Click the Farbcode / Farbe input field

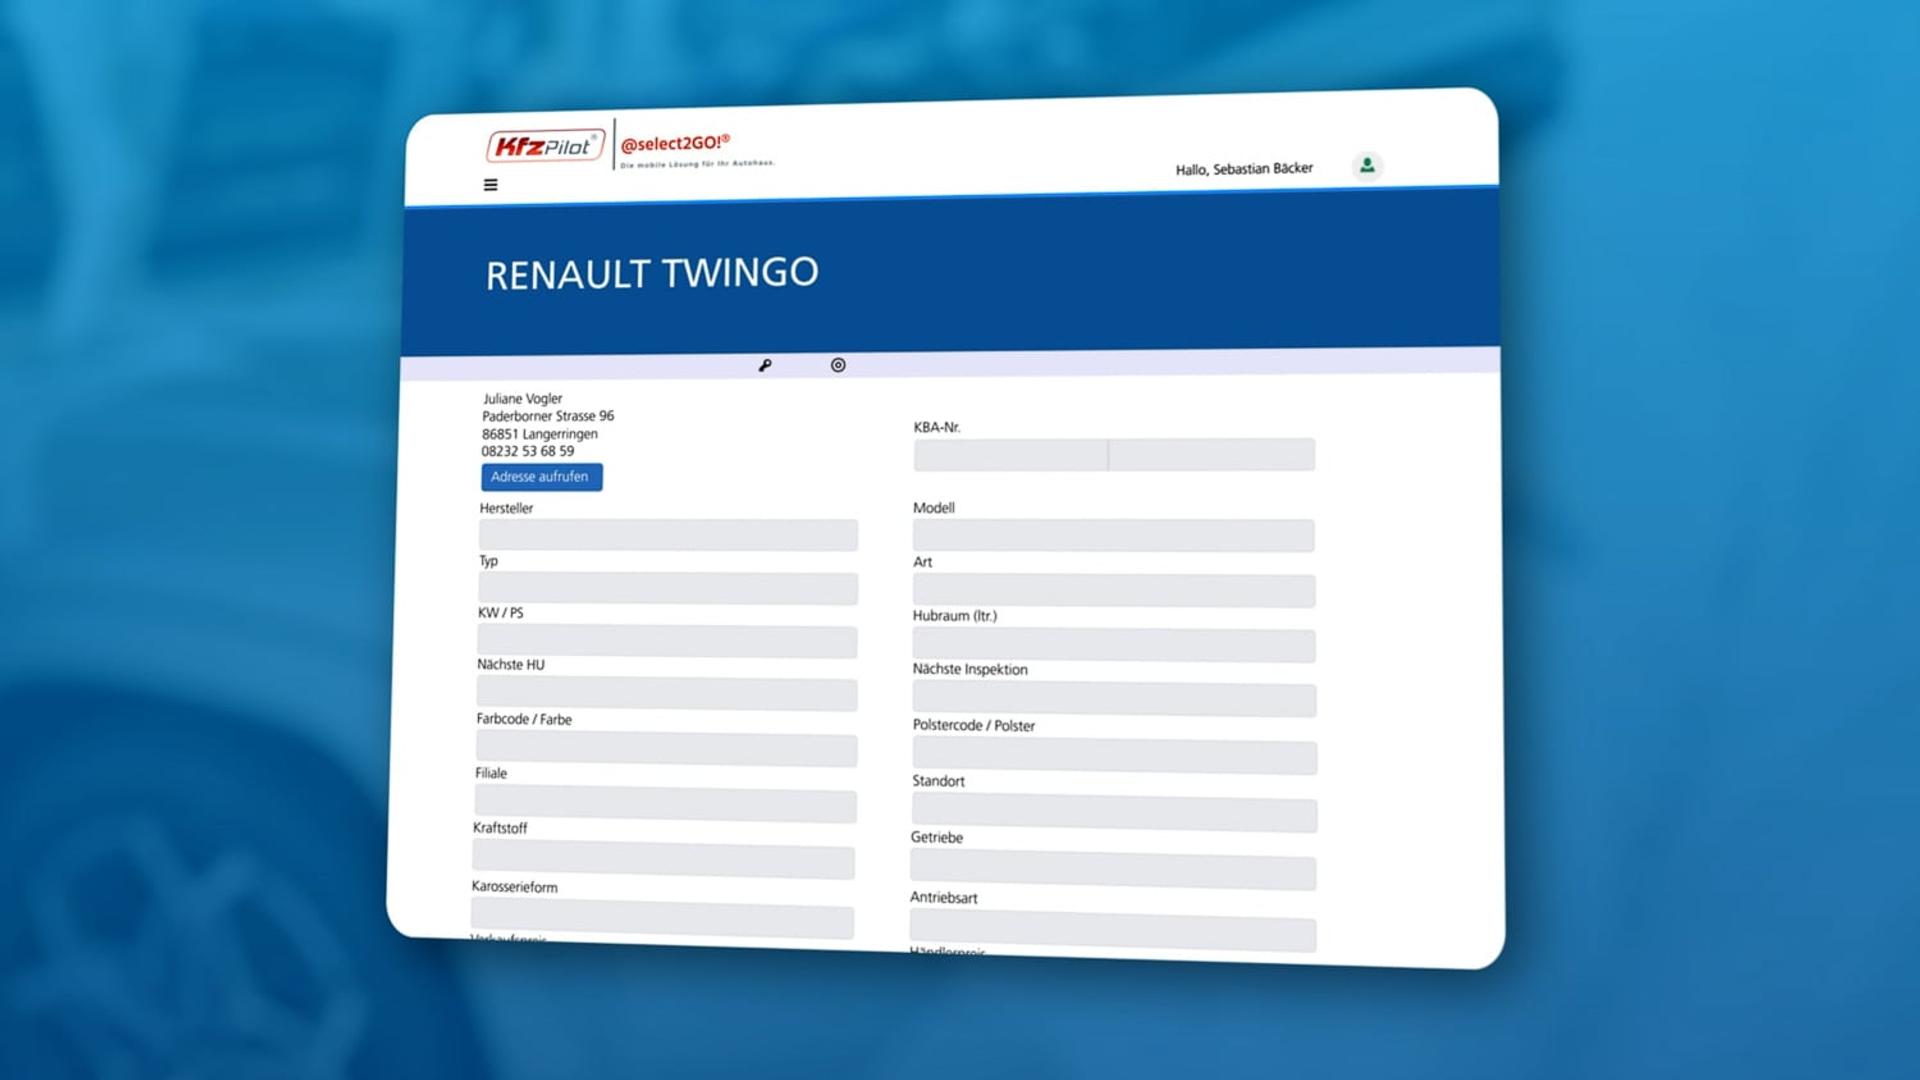point(666,749)
